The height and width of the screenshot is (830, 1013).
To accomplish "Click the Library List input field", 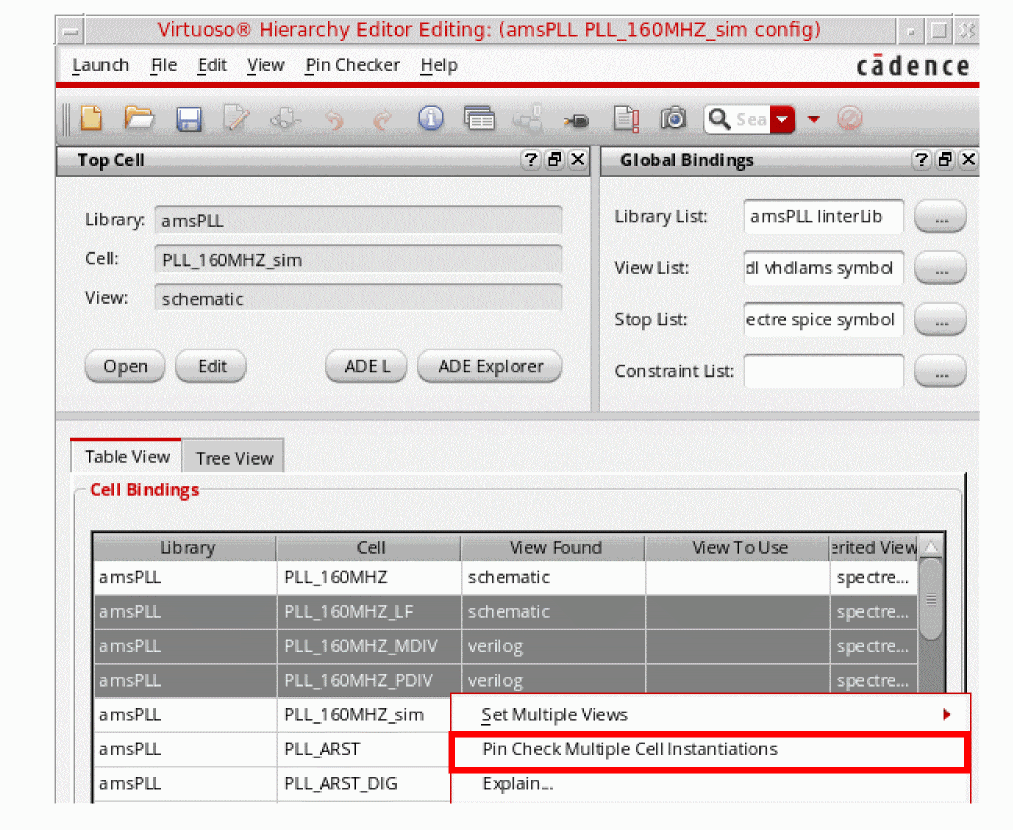I will (823, 216).
